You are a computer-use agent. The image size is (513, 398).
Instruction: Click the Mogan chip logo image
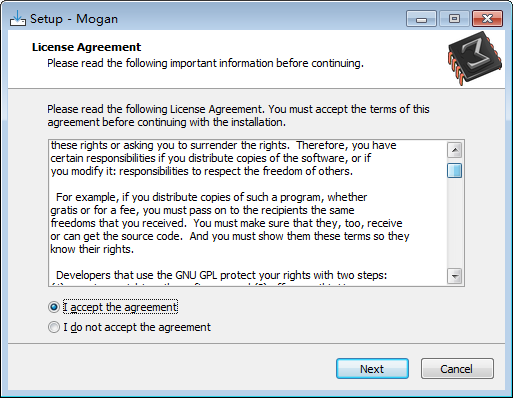point(475,58)
